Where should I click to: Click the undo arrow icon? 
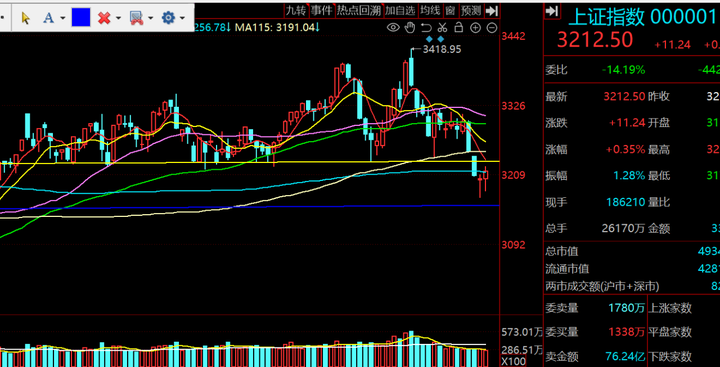[x=426, y=28]
